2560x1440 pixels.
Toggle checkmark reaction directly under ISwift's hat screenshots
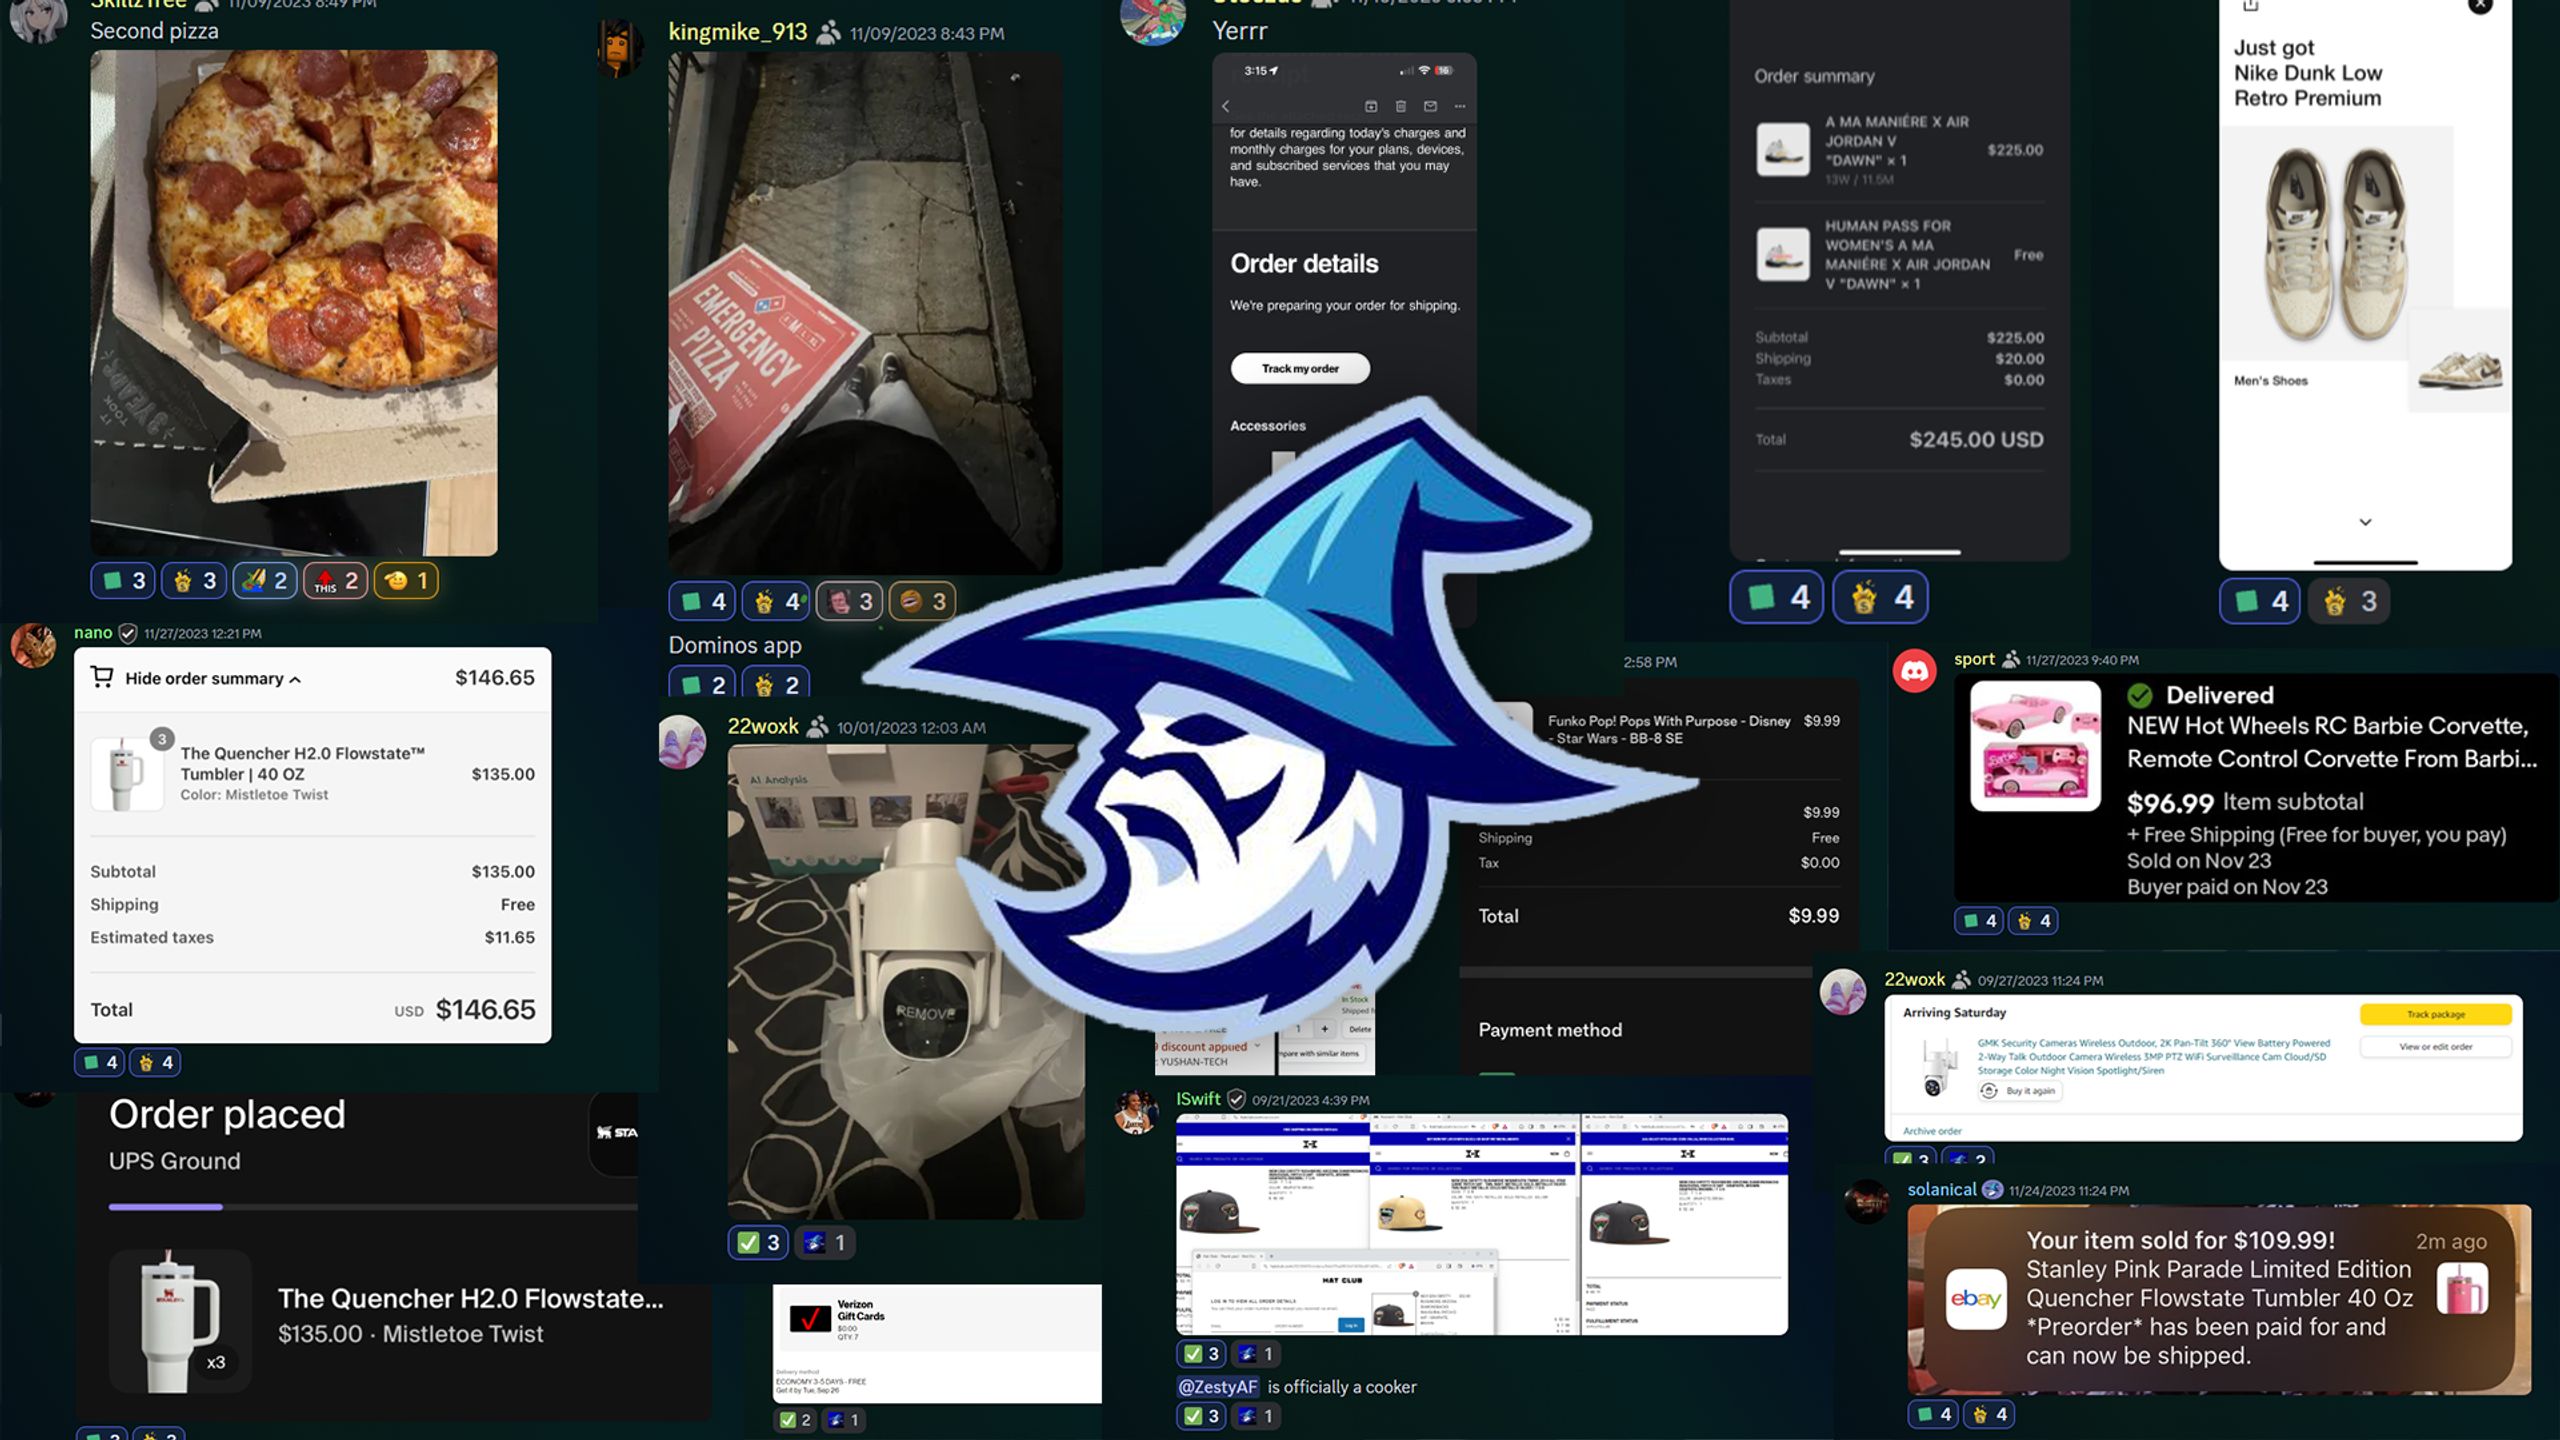point(1201,1354)
